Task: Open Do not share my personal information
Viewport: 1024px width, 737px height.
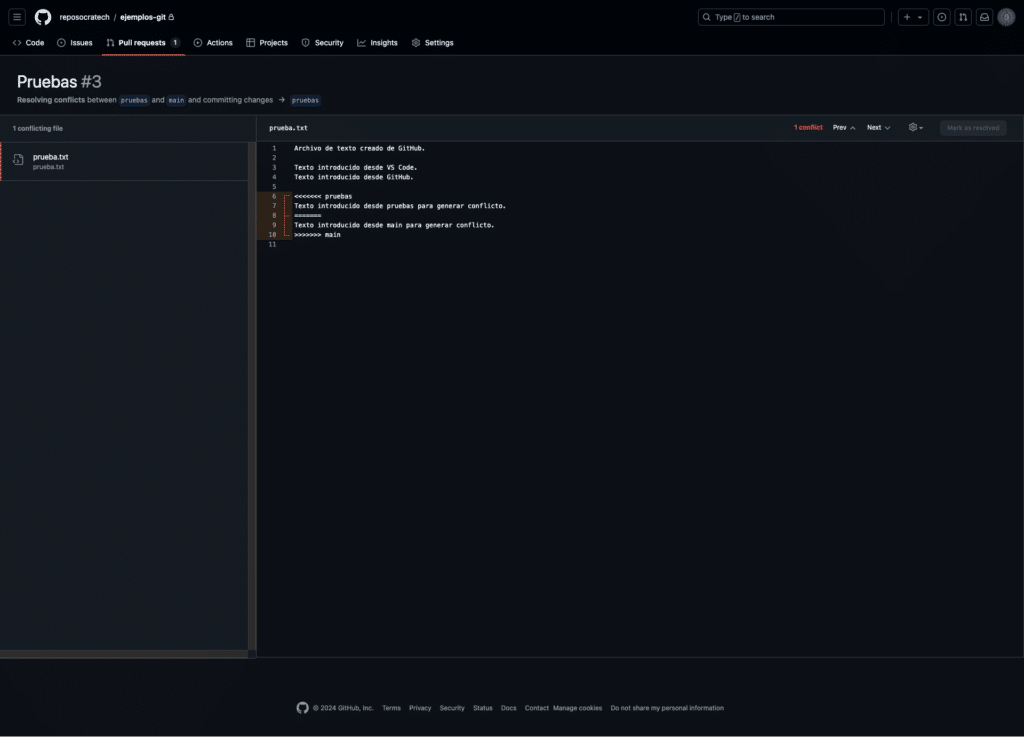Action: coord(667,708)
